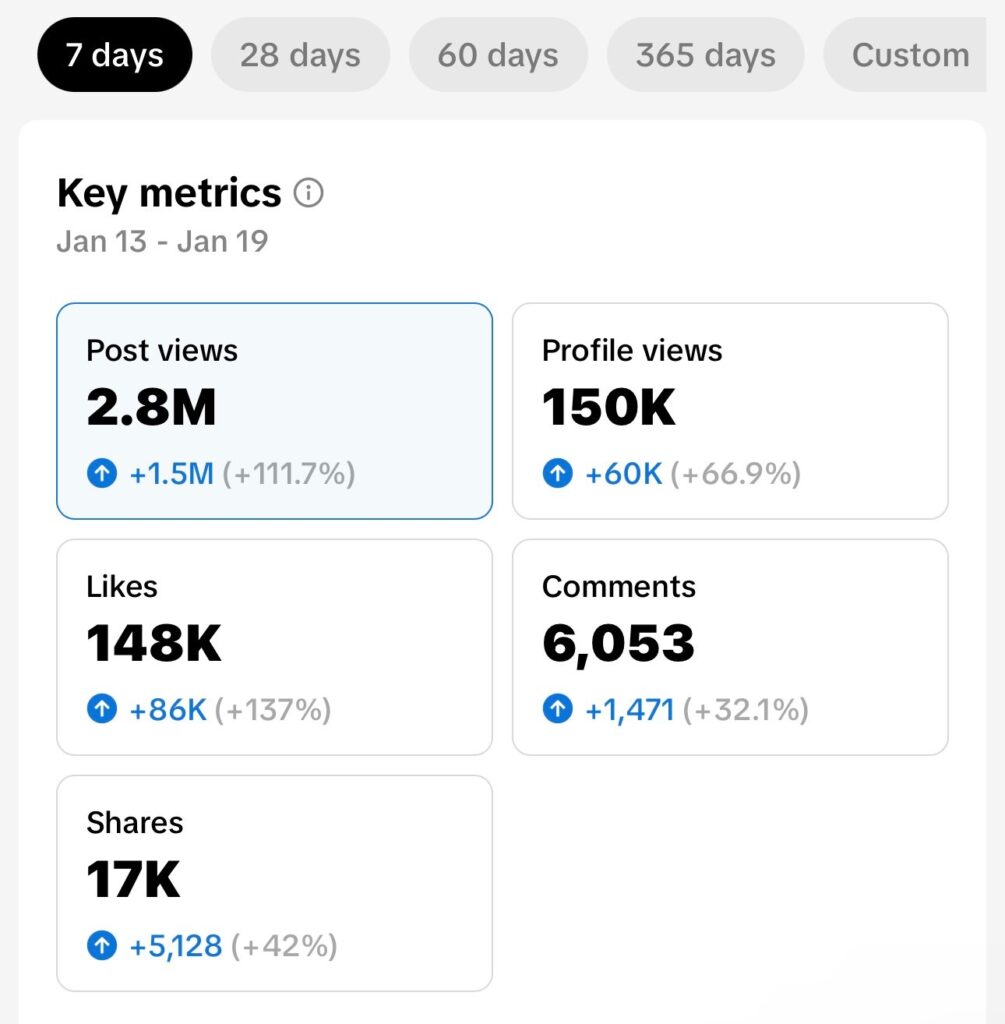The image size is (1005, 1024).
Task: Click the Likes increase arrow icon
Action: pyautogui.click(x=102, y=709)
